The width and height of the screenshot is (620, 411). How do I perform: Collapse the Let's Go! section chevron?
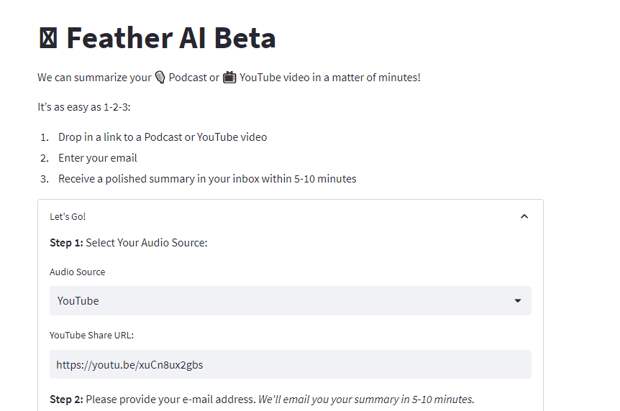click(x=525, y=216)
